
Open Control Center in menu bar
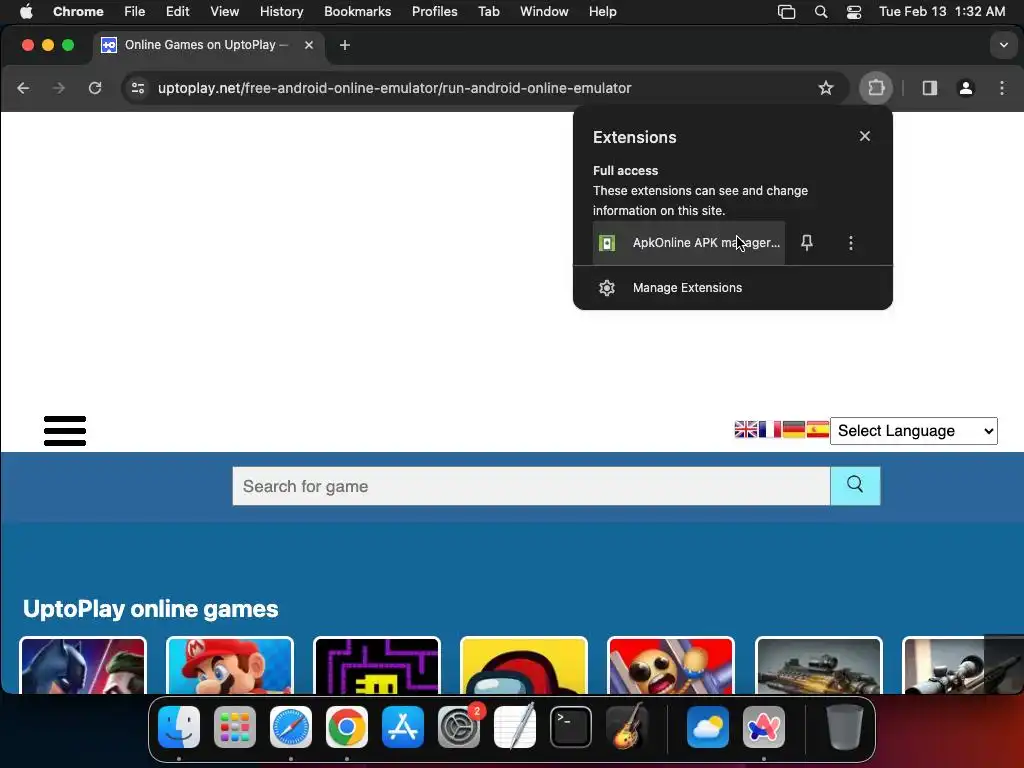pyautogui.click(x=854, y=12)
